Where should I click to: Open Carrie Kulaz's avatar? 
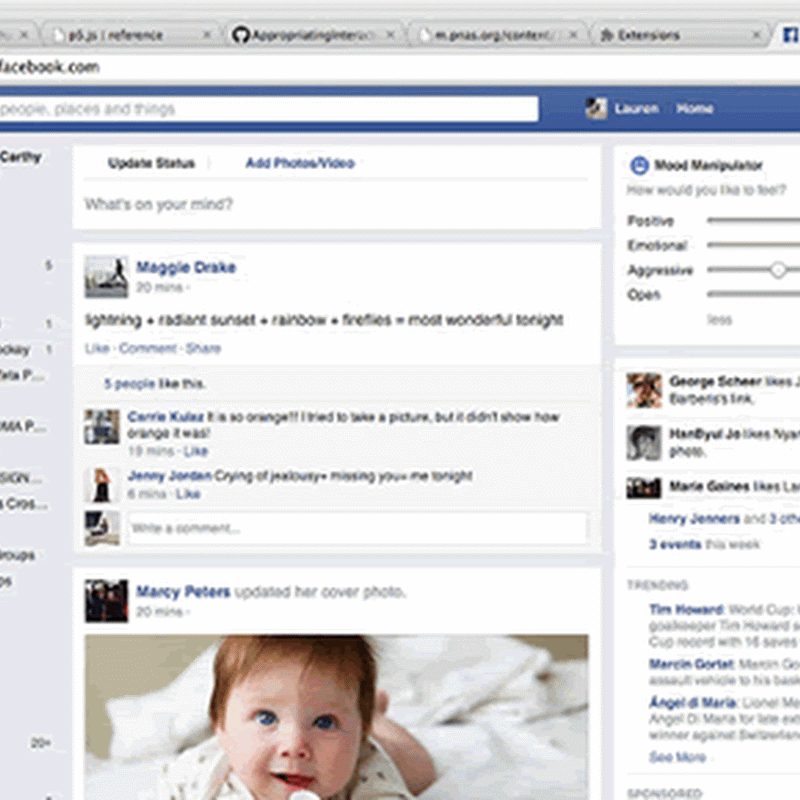pos(102,427)
